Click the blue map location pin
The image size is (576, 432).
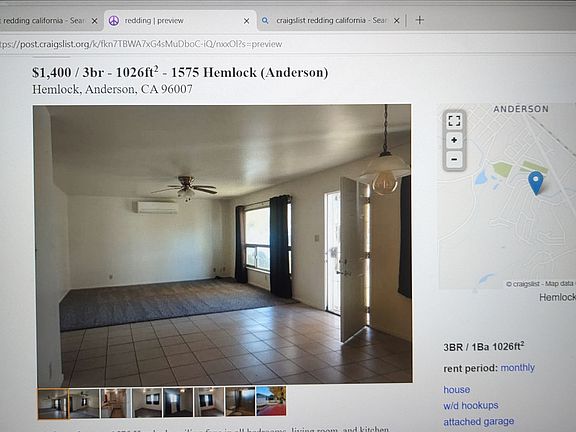(536, 183)
